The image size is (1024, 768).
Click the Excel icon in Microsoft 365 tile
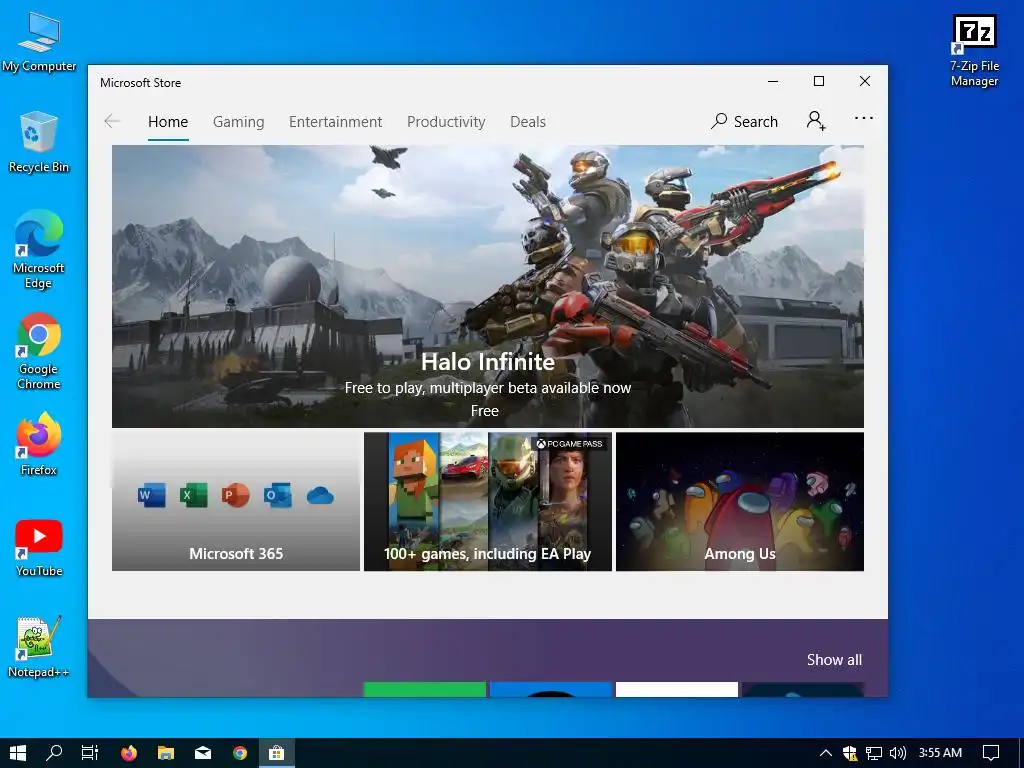pos(193,495)
